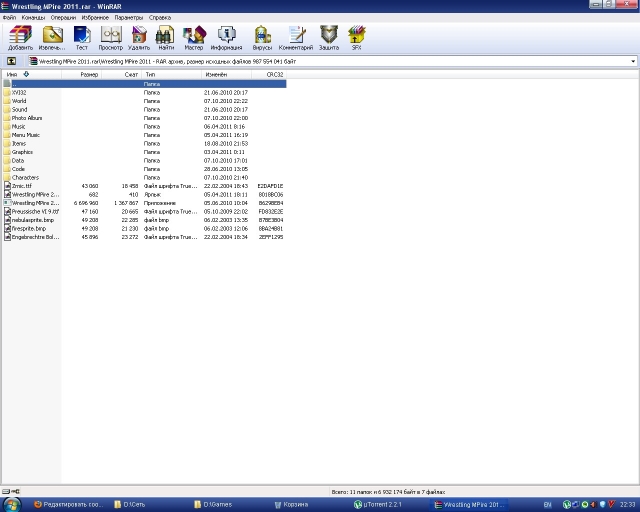Open the Файл menu
Screen dimensions: 640x512
point(9,18)
